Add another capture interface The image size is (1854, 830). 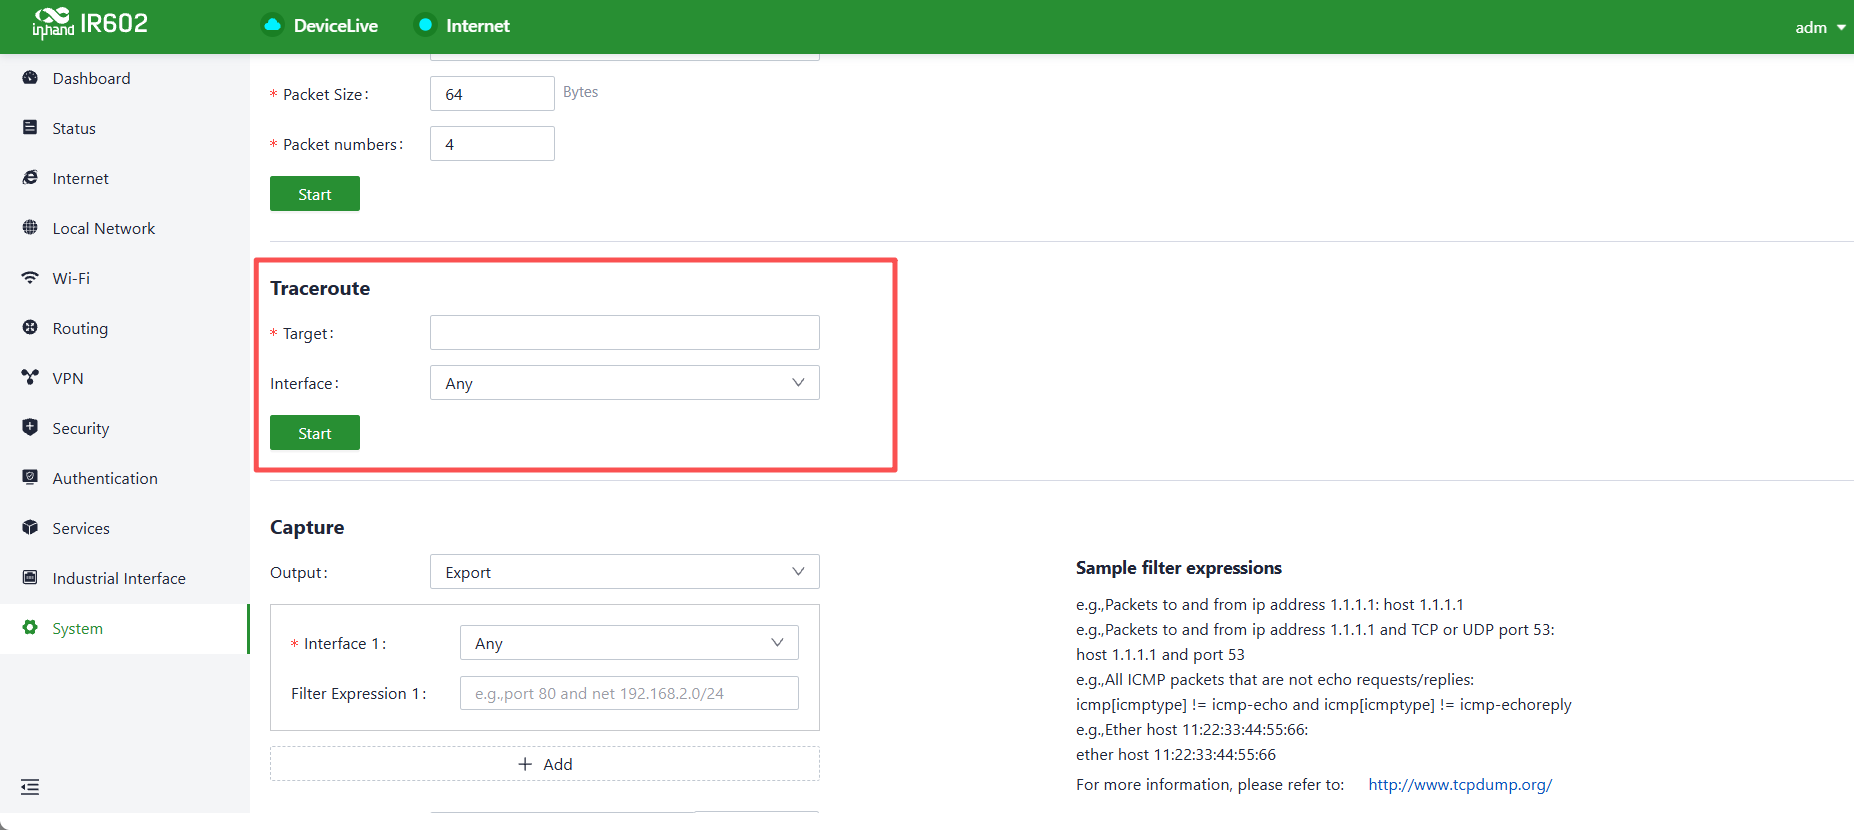click(545, 764)
